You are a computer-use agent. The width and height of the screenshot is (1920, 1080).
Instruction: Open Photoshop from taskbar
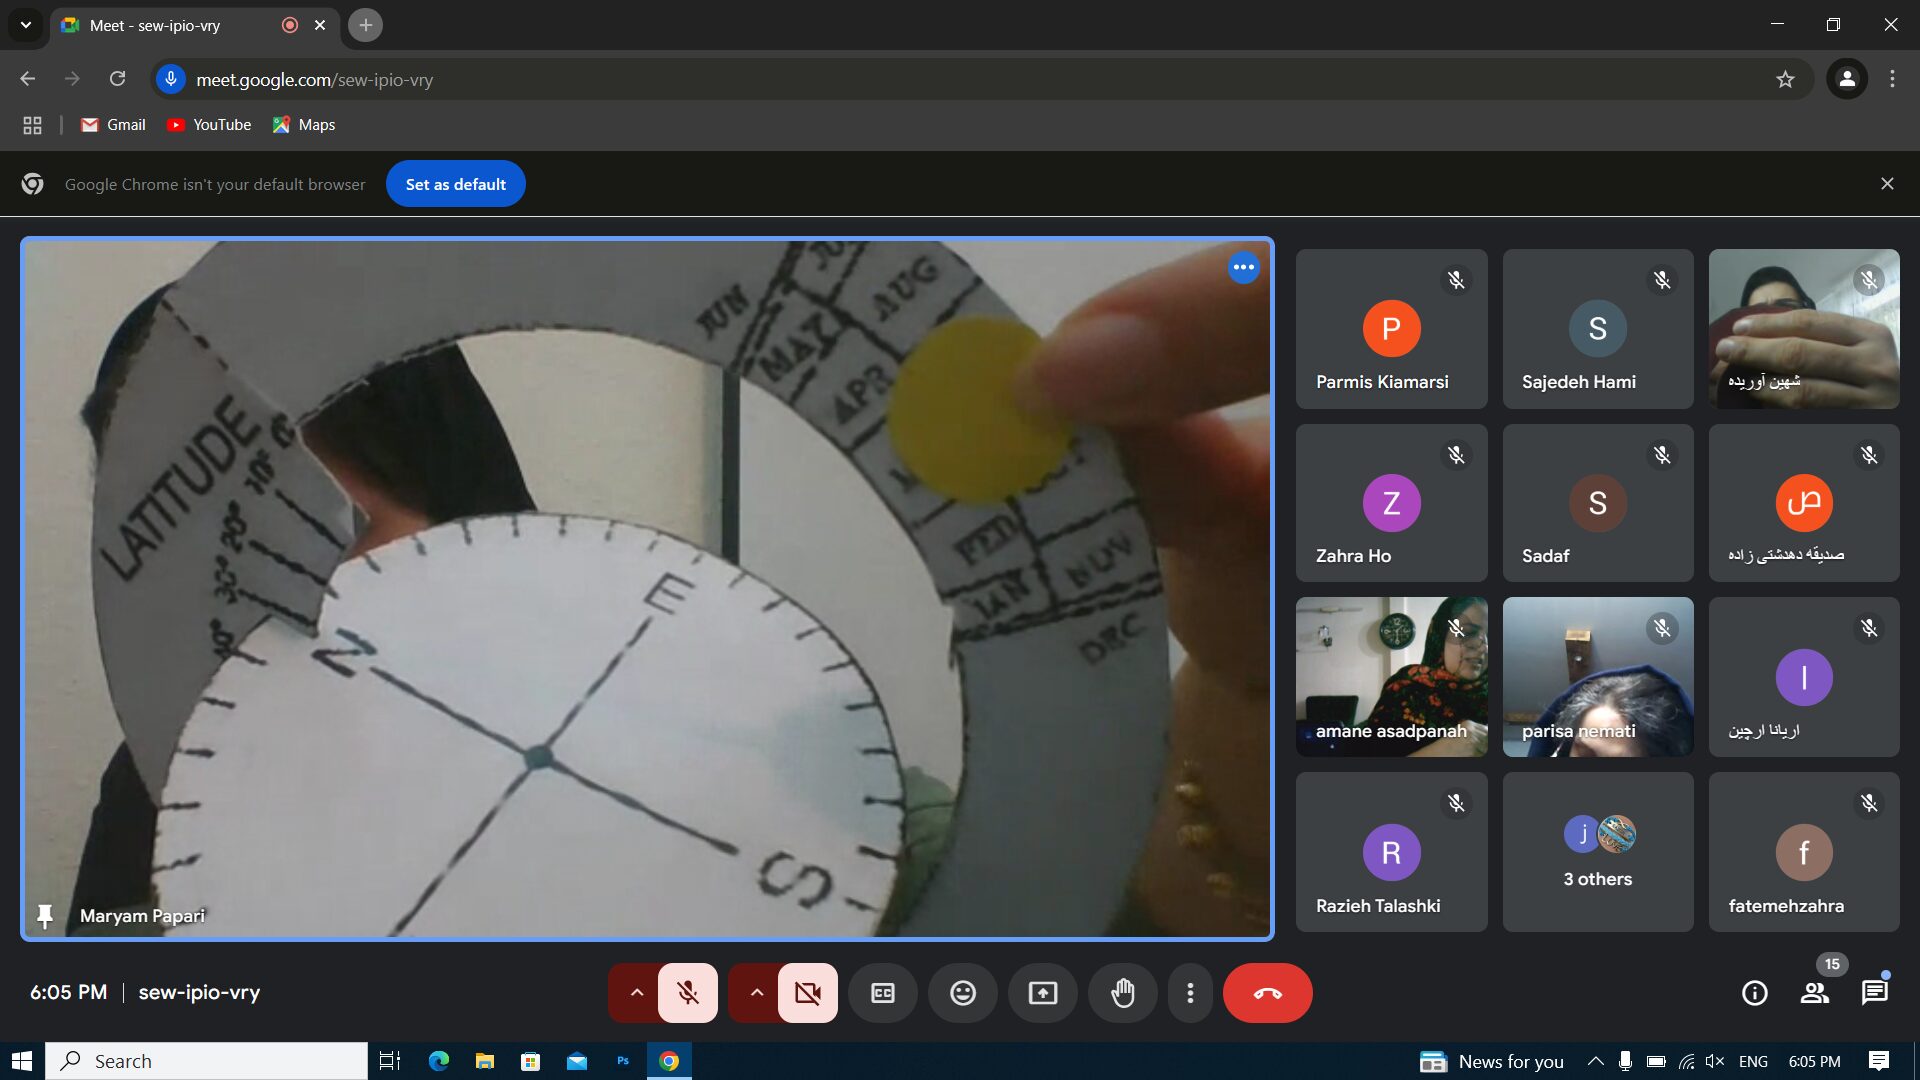coord(623,1061)
